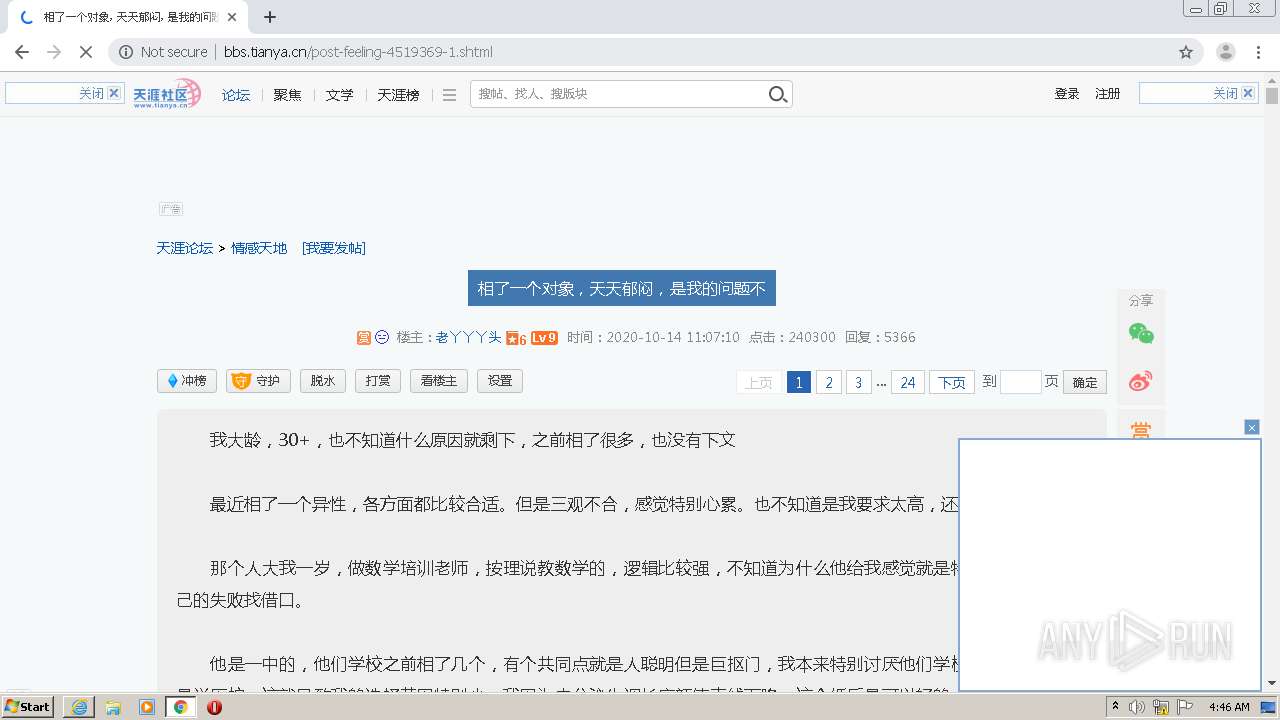View site information for Not secure
1280x720 pixels.
164,52
